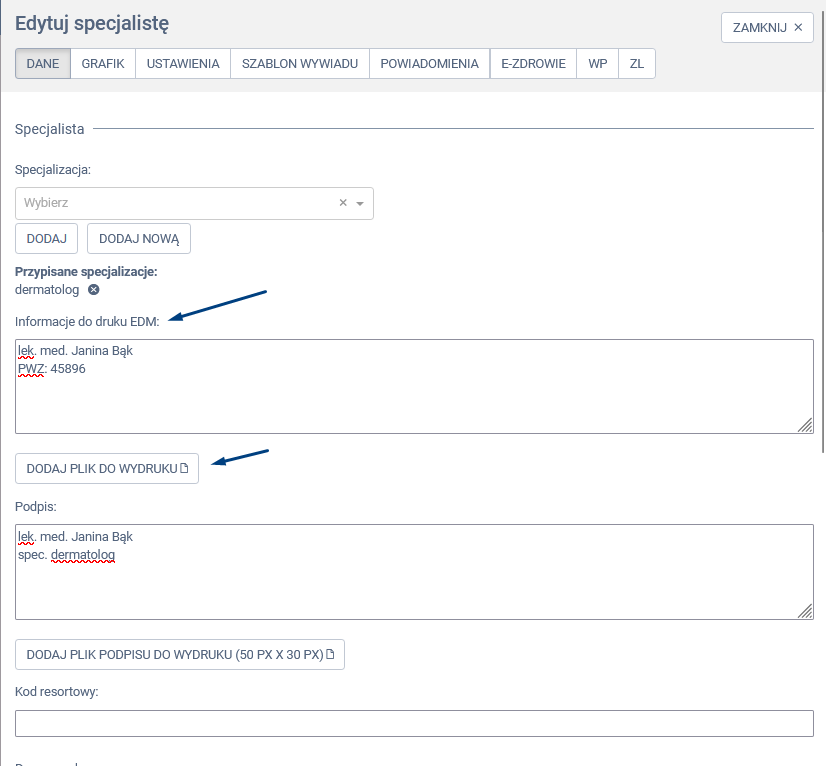Open the ZL tab
Viewport: 826px width, 766px height.
pos(637,64)
